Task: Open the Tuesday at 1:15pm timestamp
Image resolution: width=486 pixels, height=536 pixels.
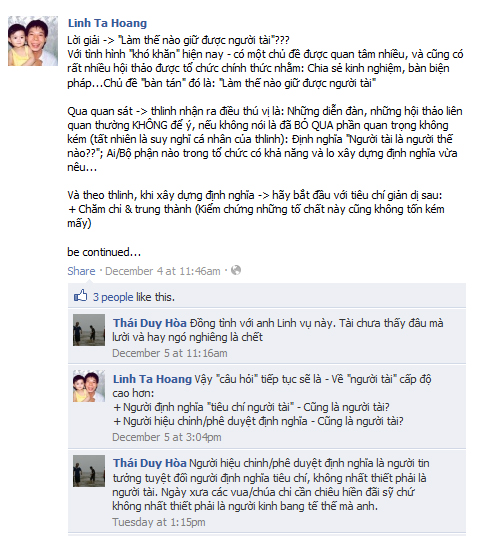Action: coord(159,522)
